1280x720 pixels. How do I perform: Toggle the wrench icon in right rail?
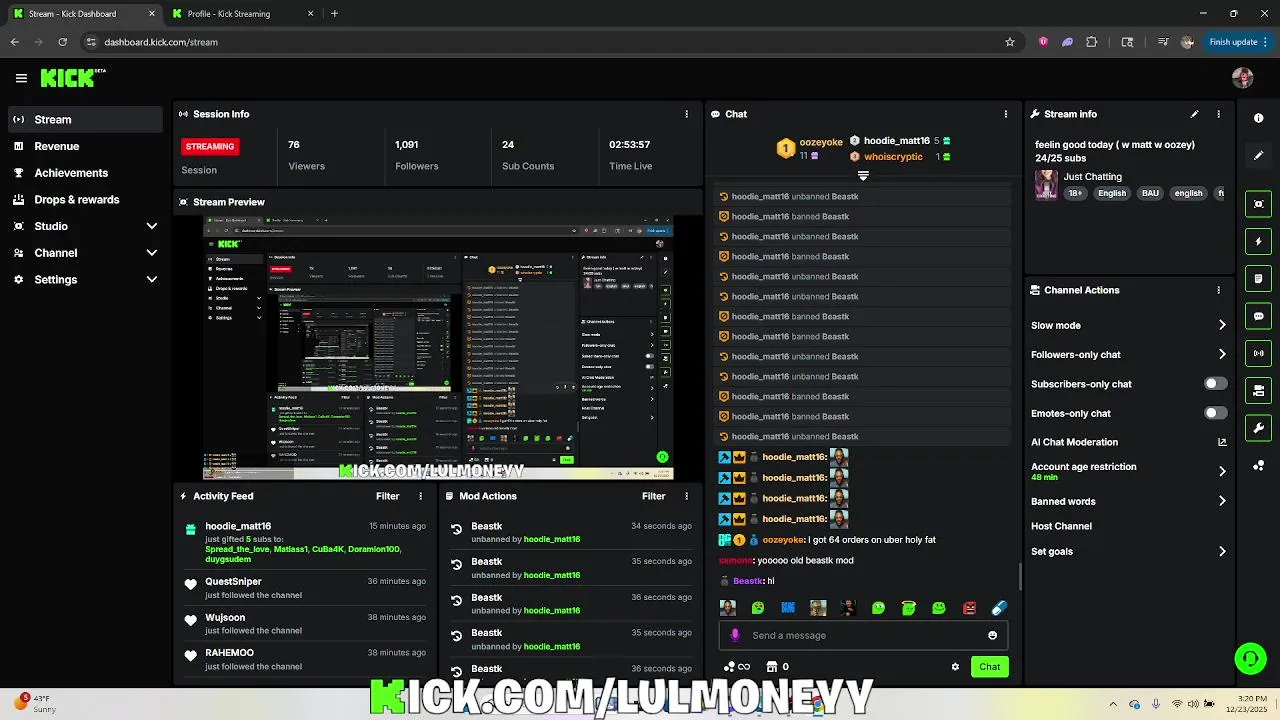(x=1258, y=428)
